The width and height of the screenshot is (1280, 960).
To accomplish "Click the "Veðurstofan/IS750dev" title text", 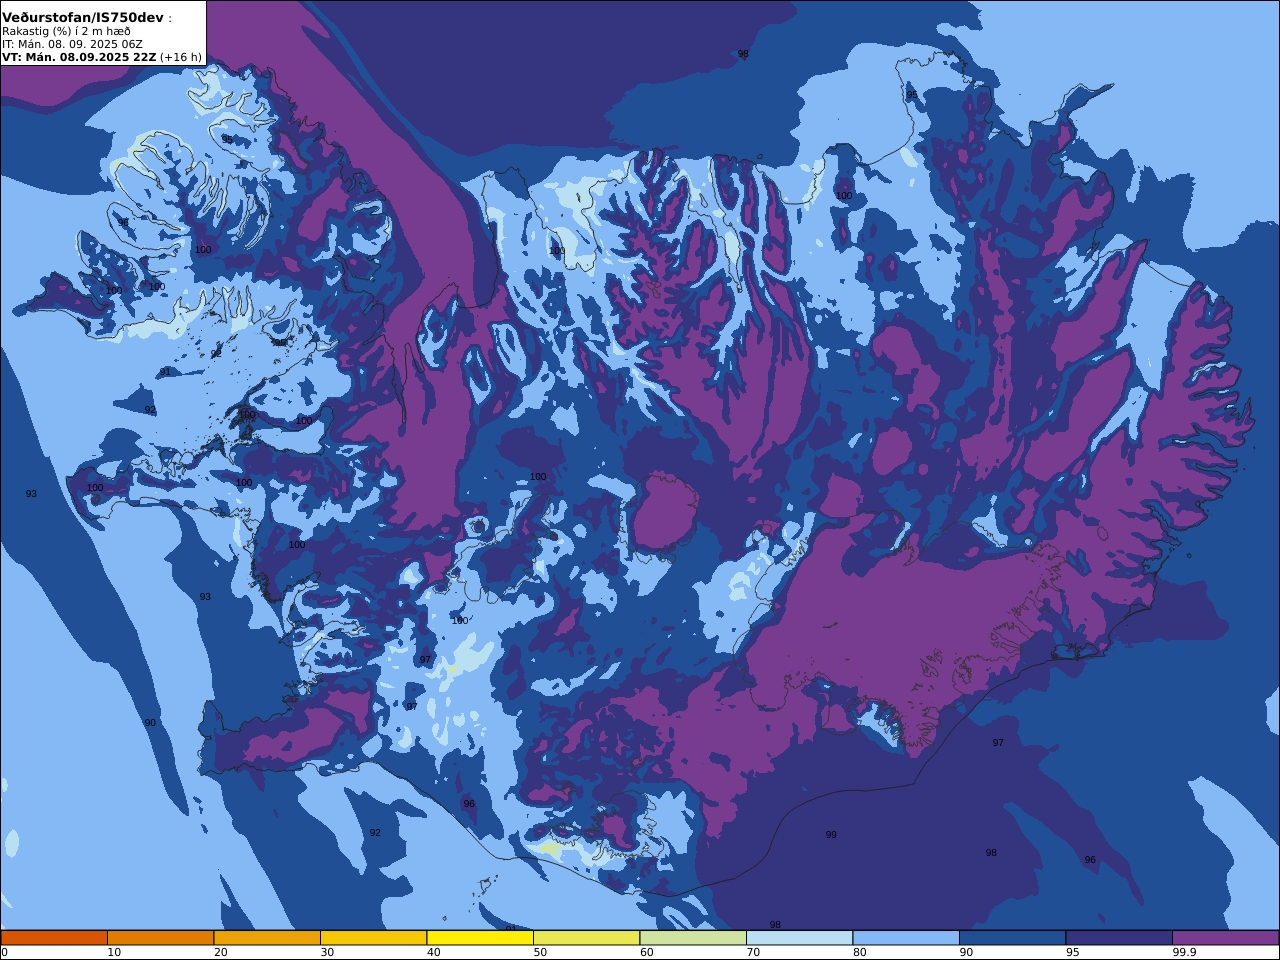I will [82, 18].
